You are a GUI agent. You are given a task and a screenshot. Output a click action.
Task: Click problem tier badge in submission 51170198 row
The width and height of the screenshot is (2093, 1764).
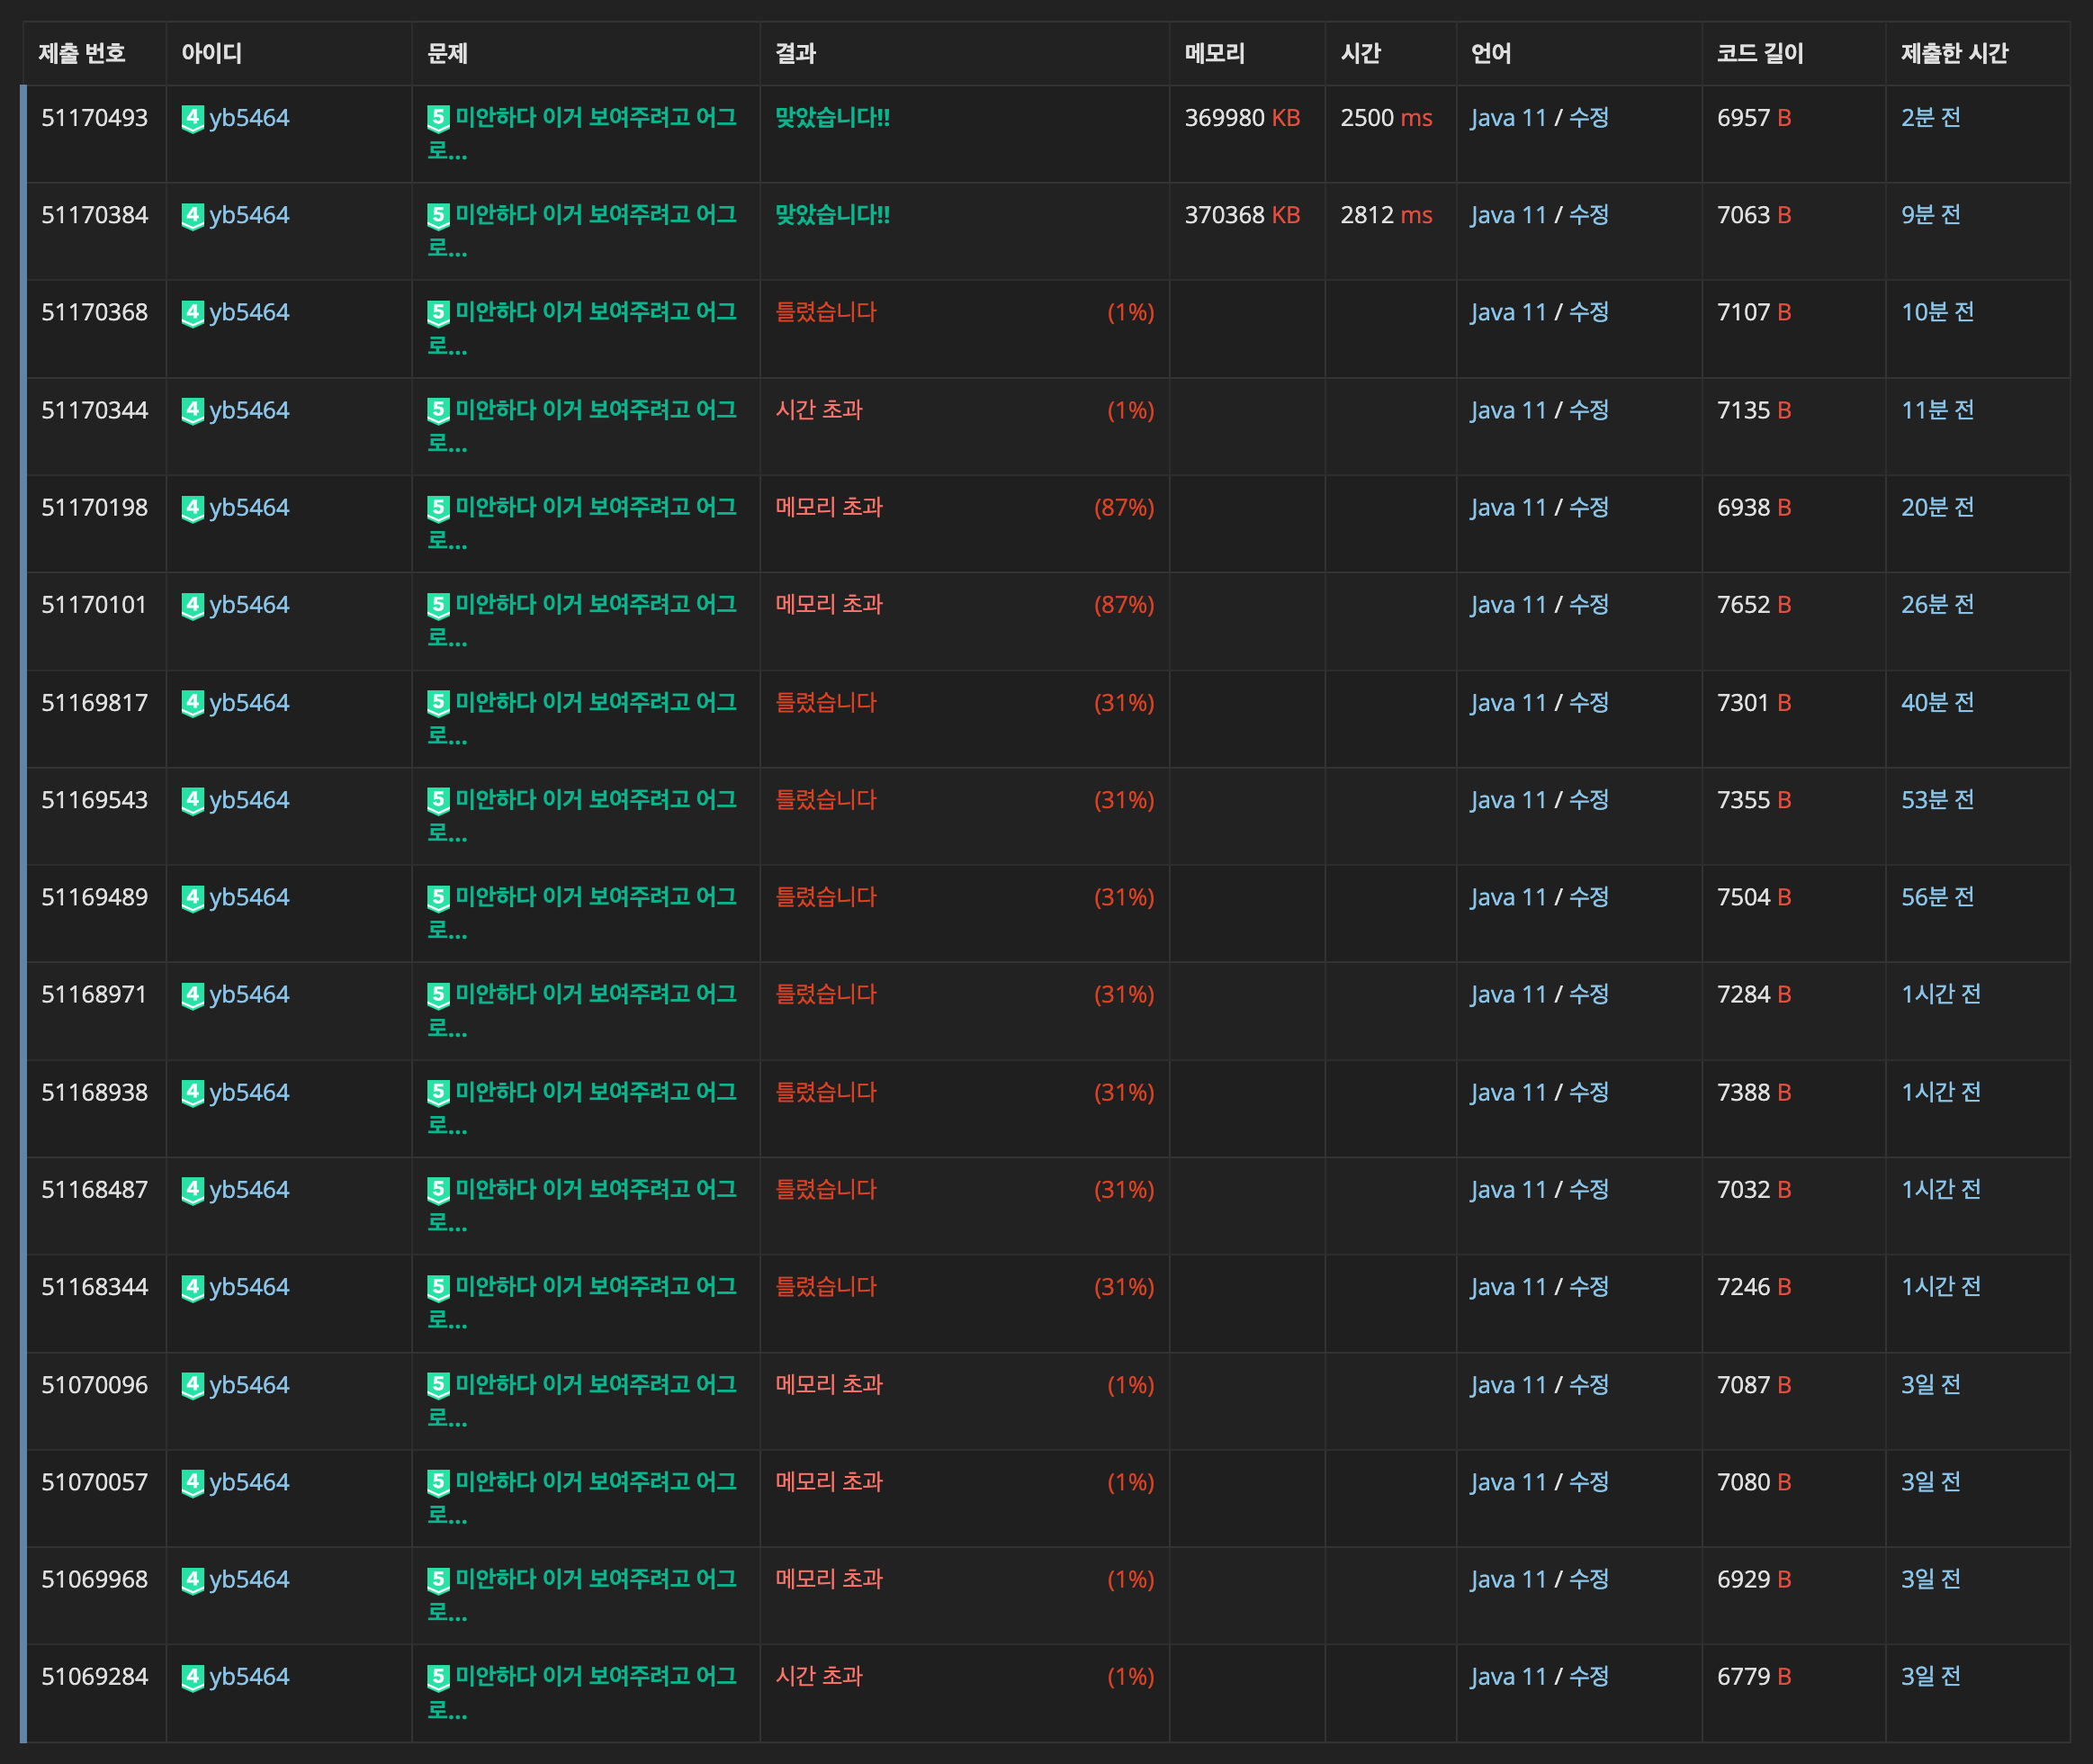tap(438, 508)
